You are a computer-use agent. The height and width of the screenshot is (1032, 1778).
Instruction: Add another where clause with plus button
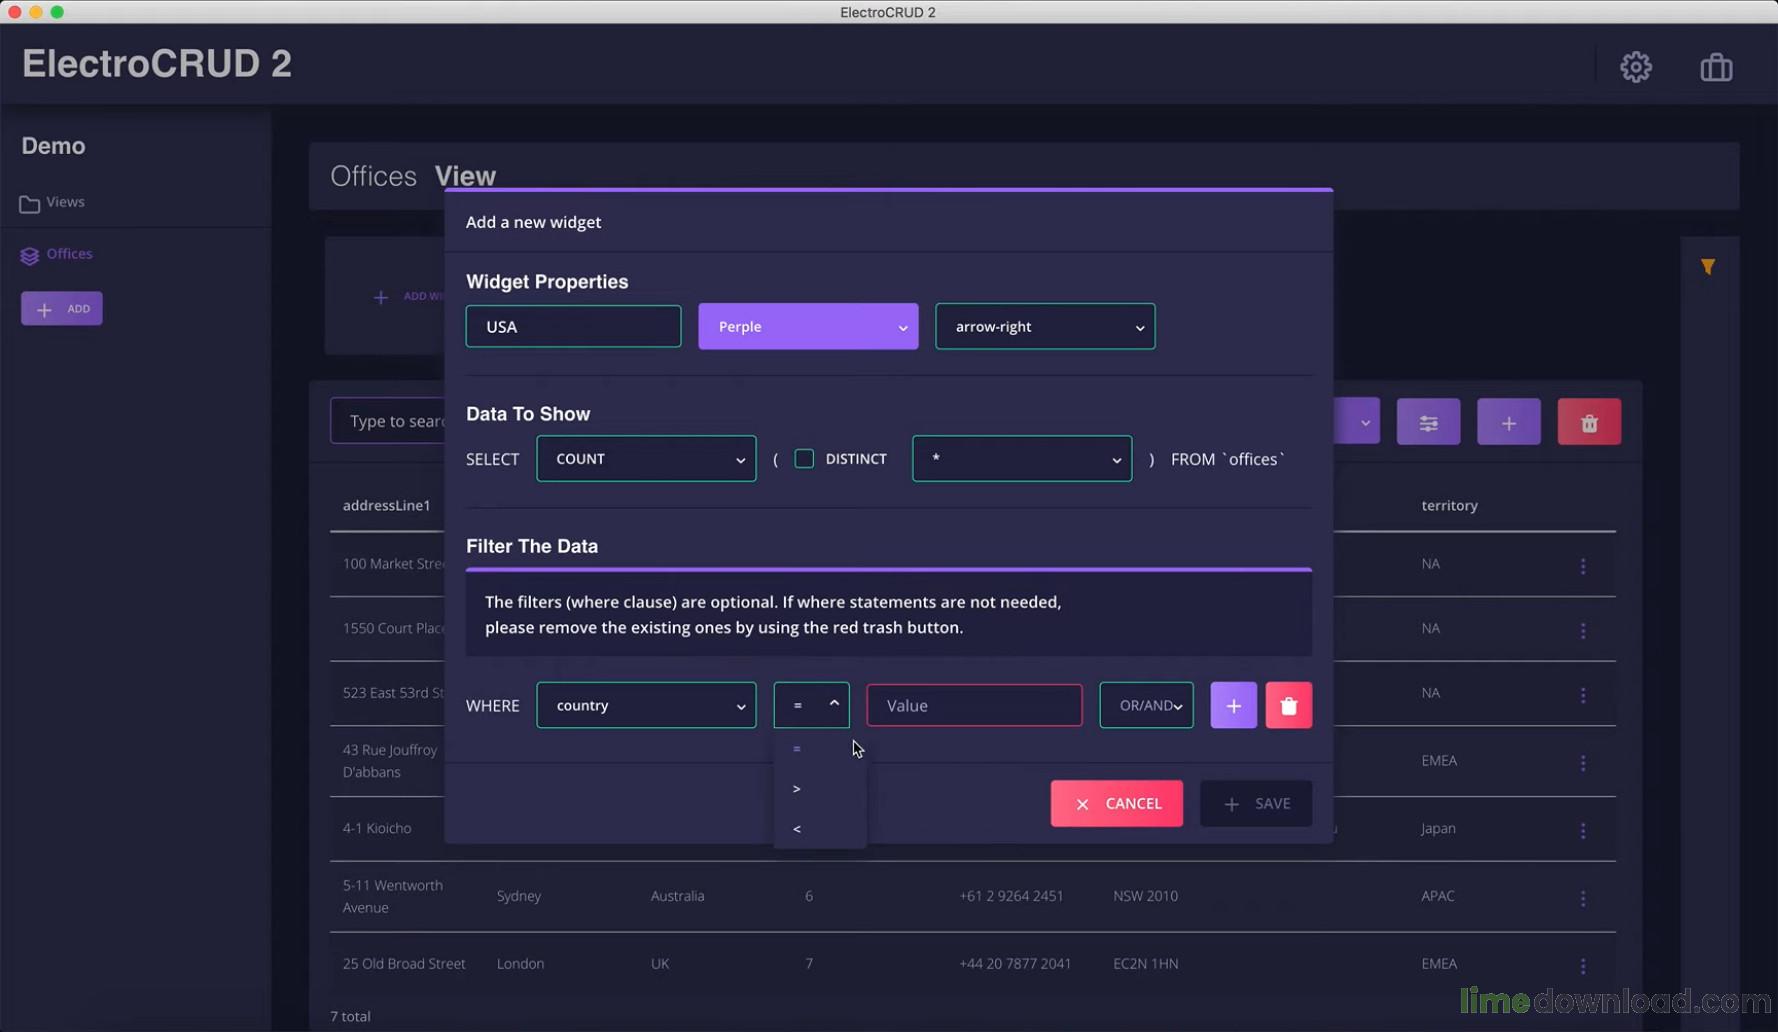pos(1233,706)
